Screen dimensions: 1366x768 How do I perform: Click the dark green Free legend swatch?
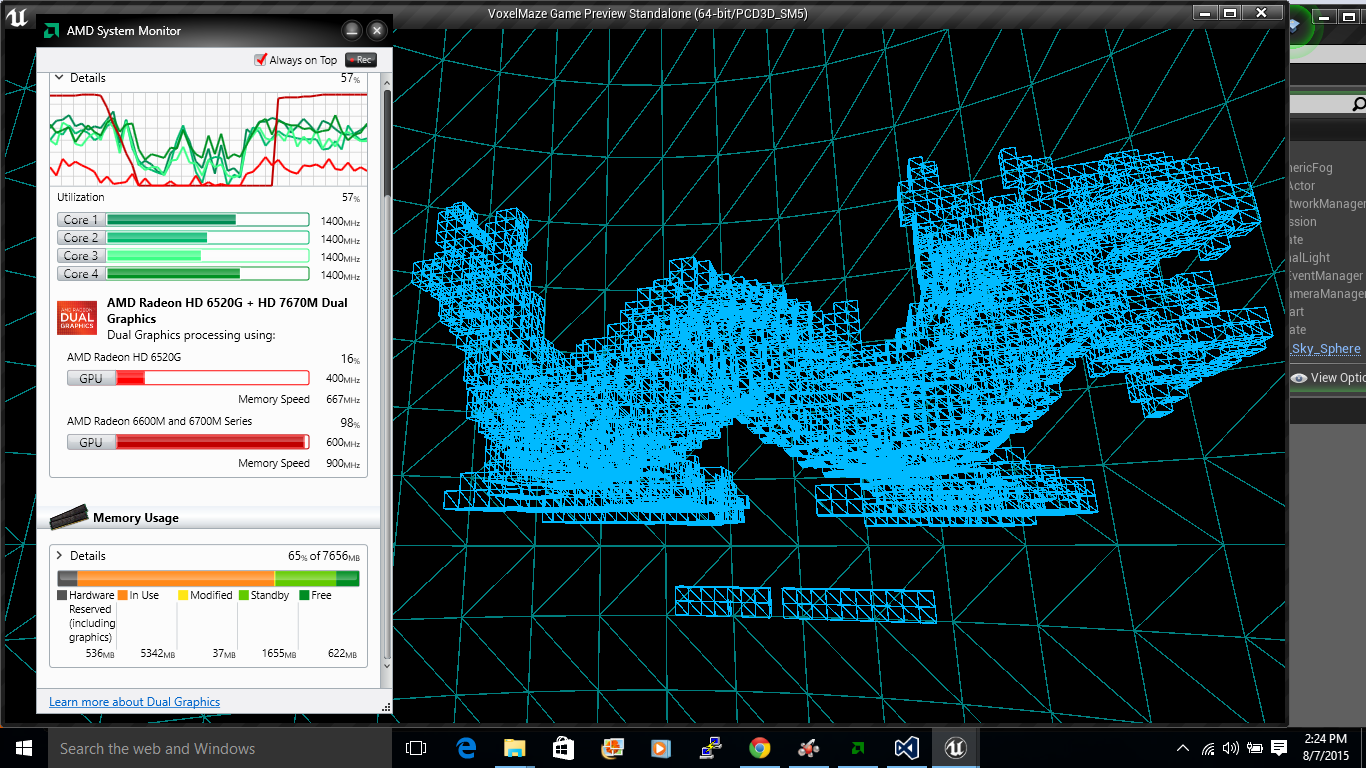pyautogui.click(x=304, y=595)
